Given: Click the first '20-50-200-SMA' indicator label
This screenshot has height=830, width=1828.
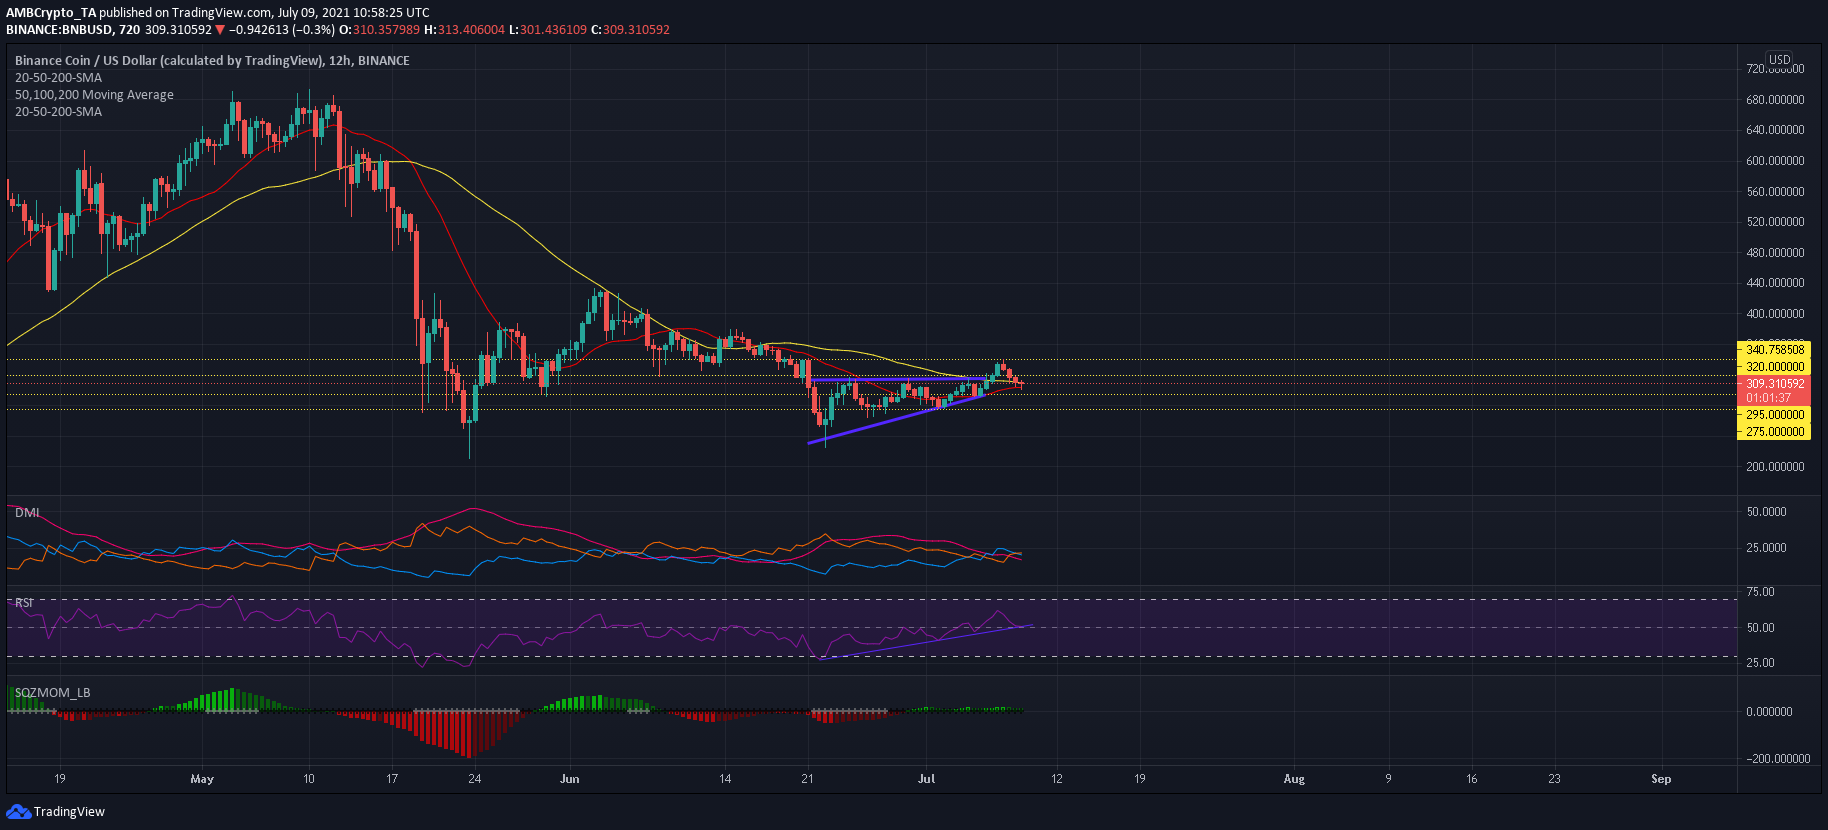Looking at the screenshot, I should [x=58, y=78].
